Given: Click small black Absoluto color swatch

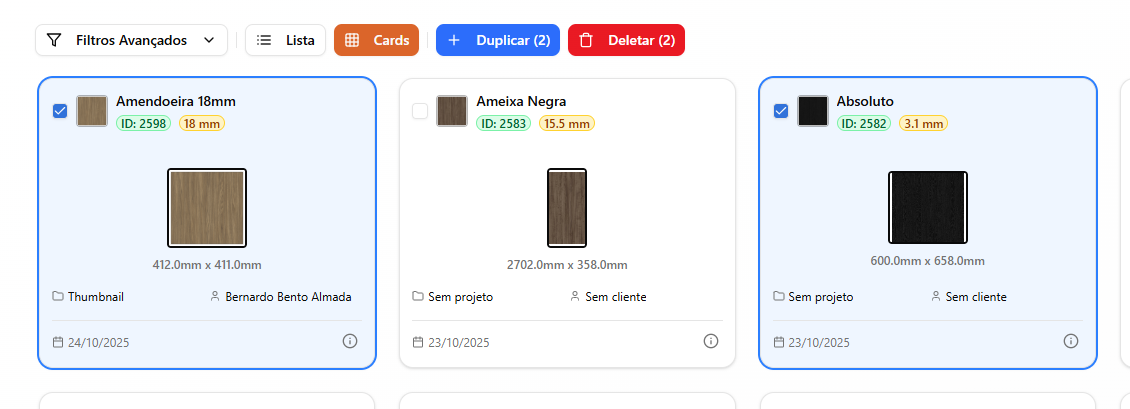Looking at the screenshot, I should pyautogui.click(x=813, y=111).
